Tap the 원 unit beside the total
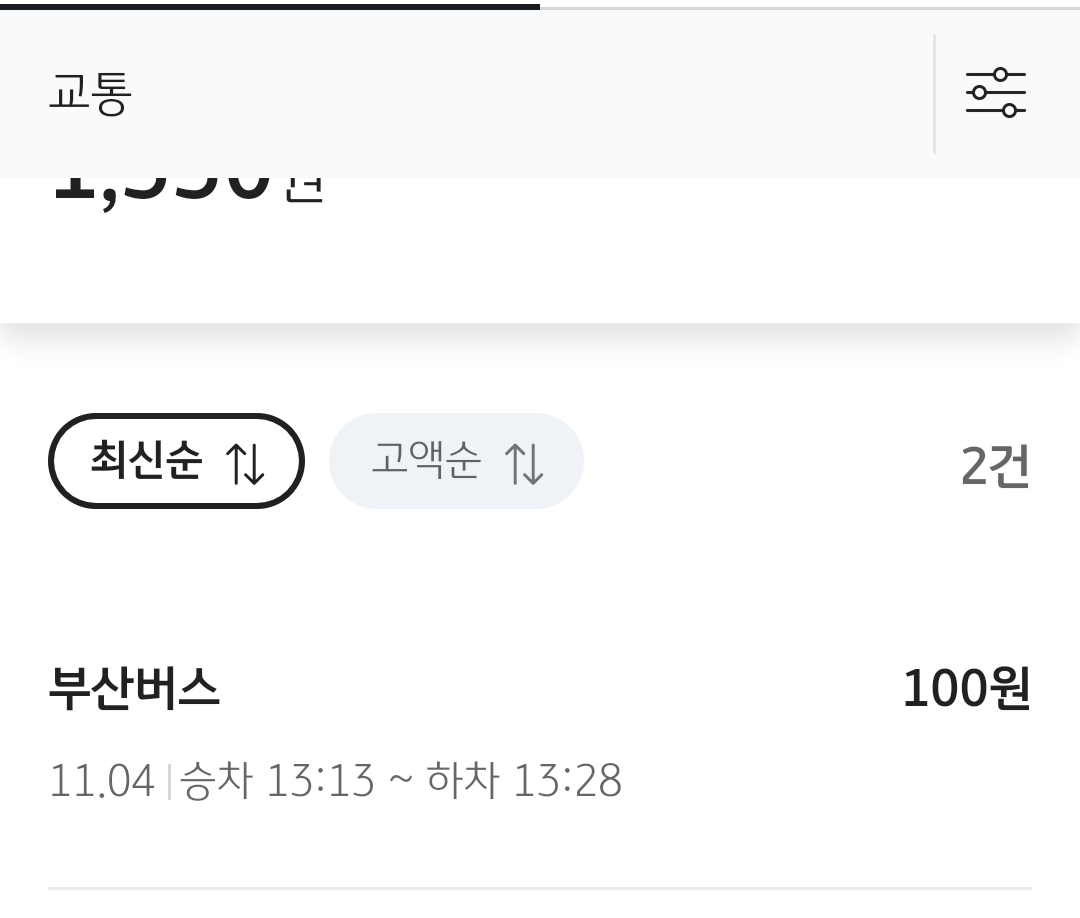This screenshot has height=918, width=1080. [x=304, y=190]
